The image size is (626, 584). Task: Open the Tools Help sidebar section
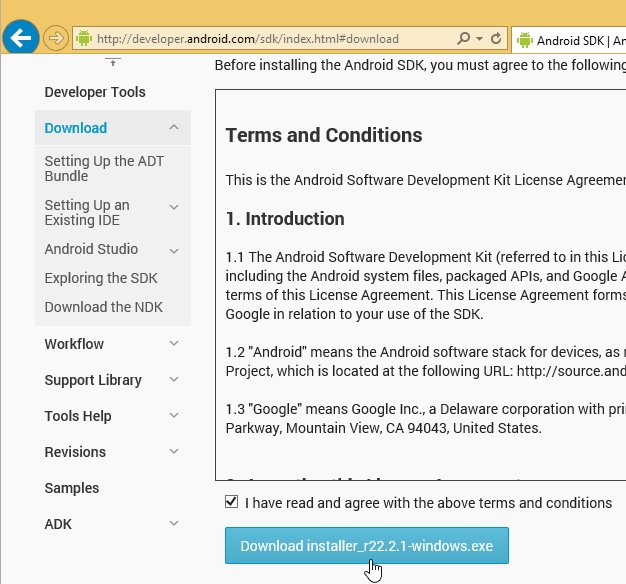click(78, 416)
